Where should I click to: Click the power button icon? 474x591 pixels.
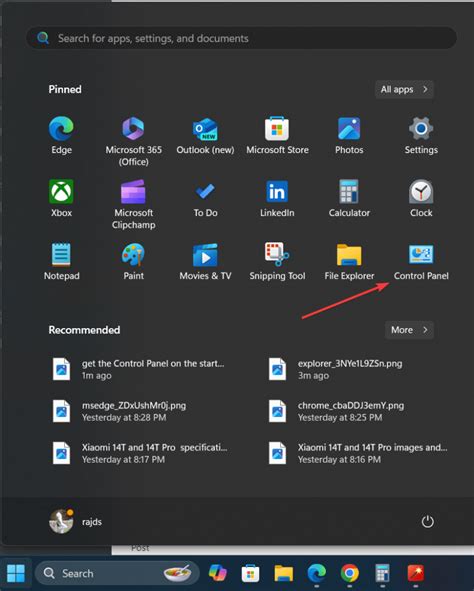(427, 522)
